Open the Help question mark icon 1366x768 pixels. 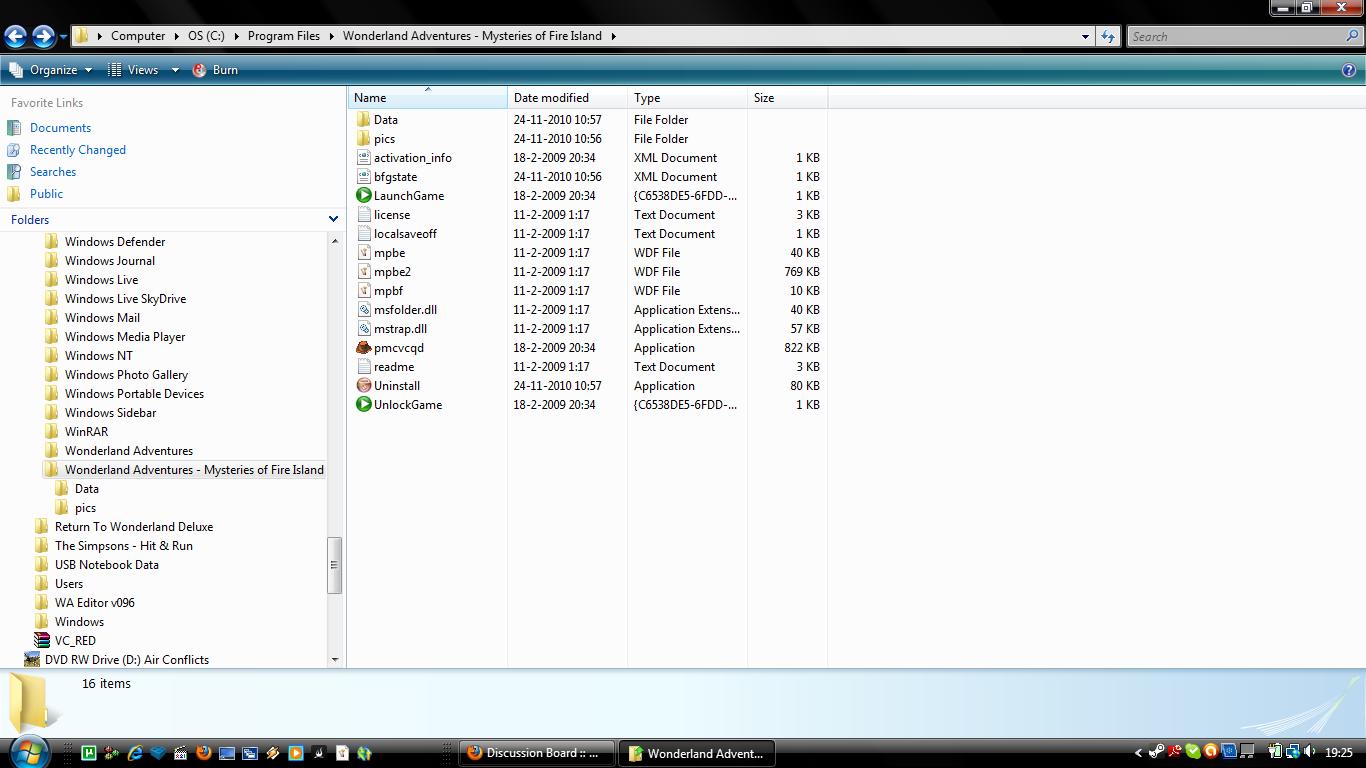point(1348,70)
